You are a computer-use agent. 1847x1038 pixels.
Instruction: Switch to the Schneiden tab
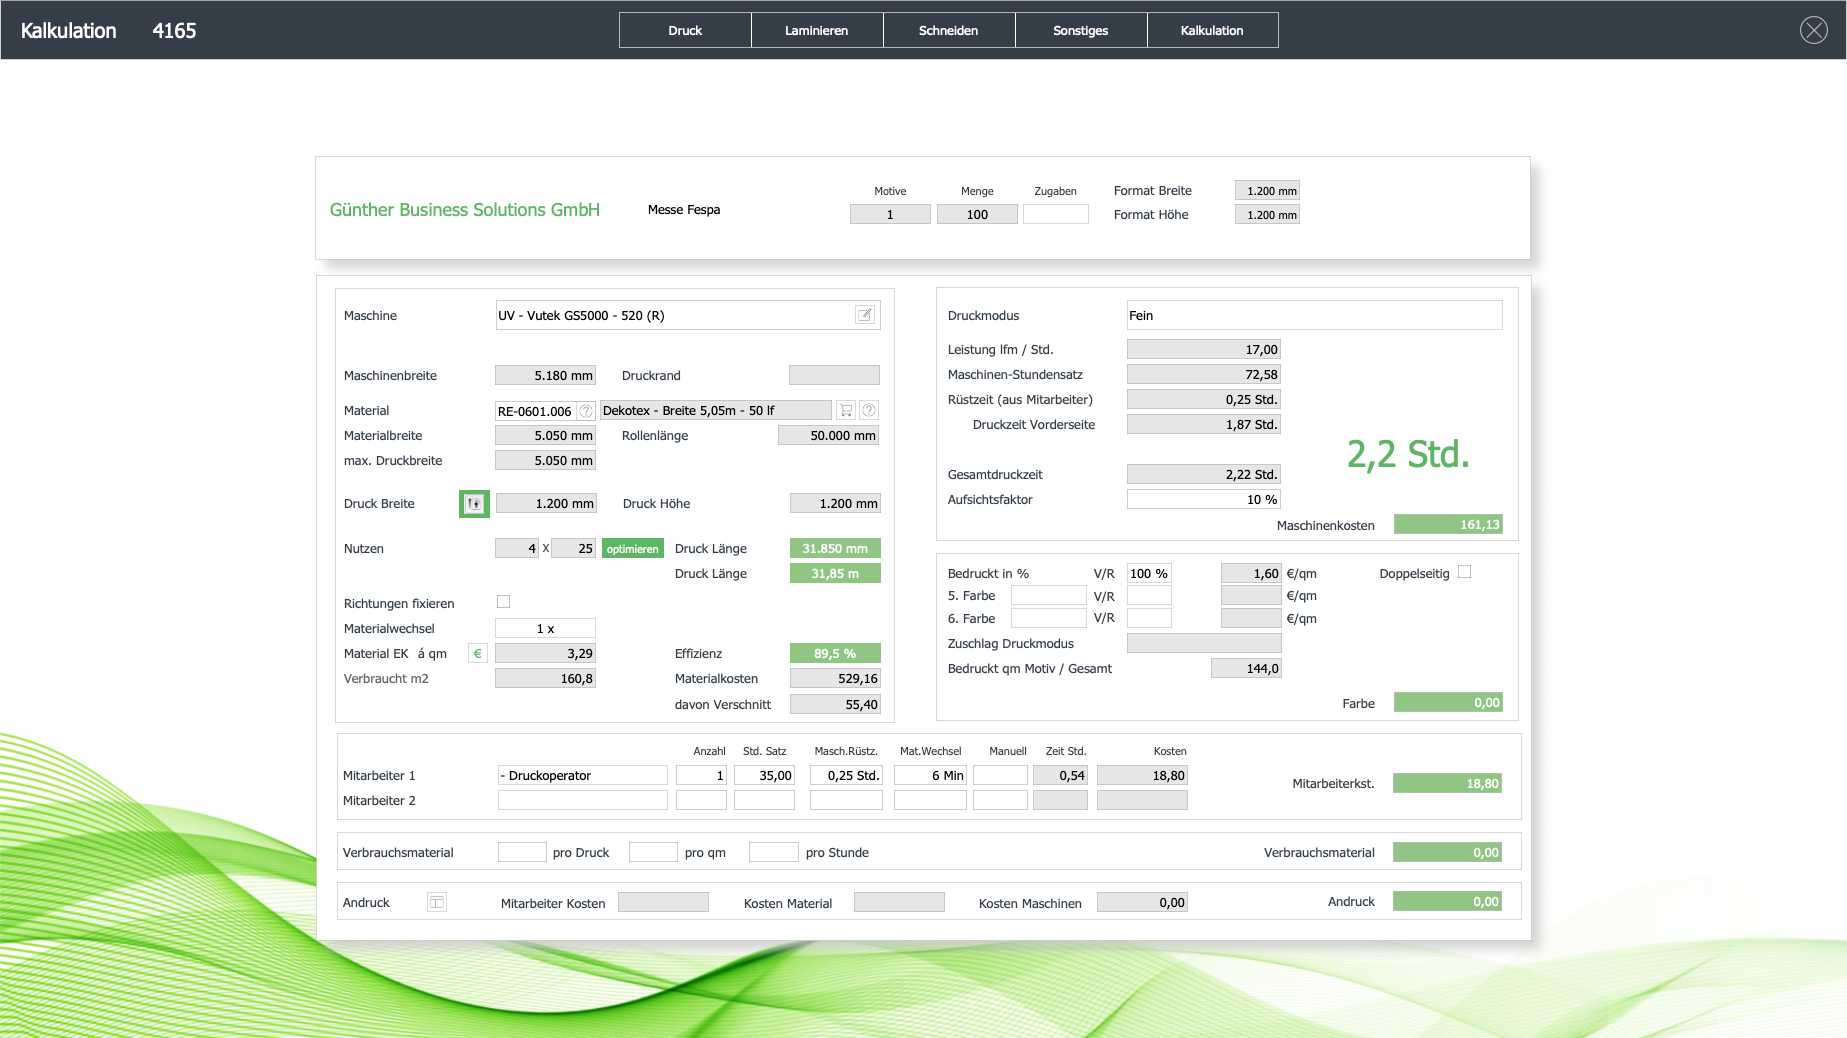948,30
